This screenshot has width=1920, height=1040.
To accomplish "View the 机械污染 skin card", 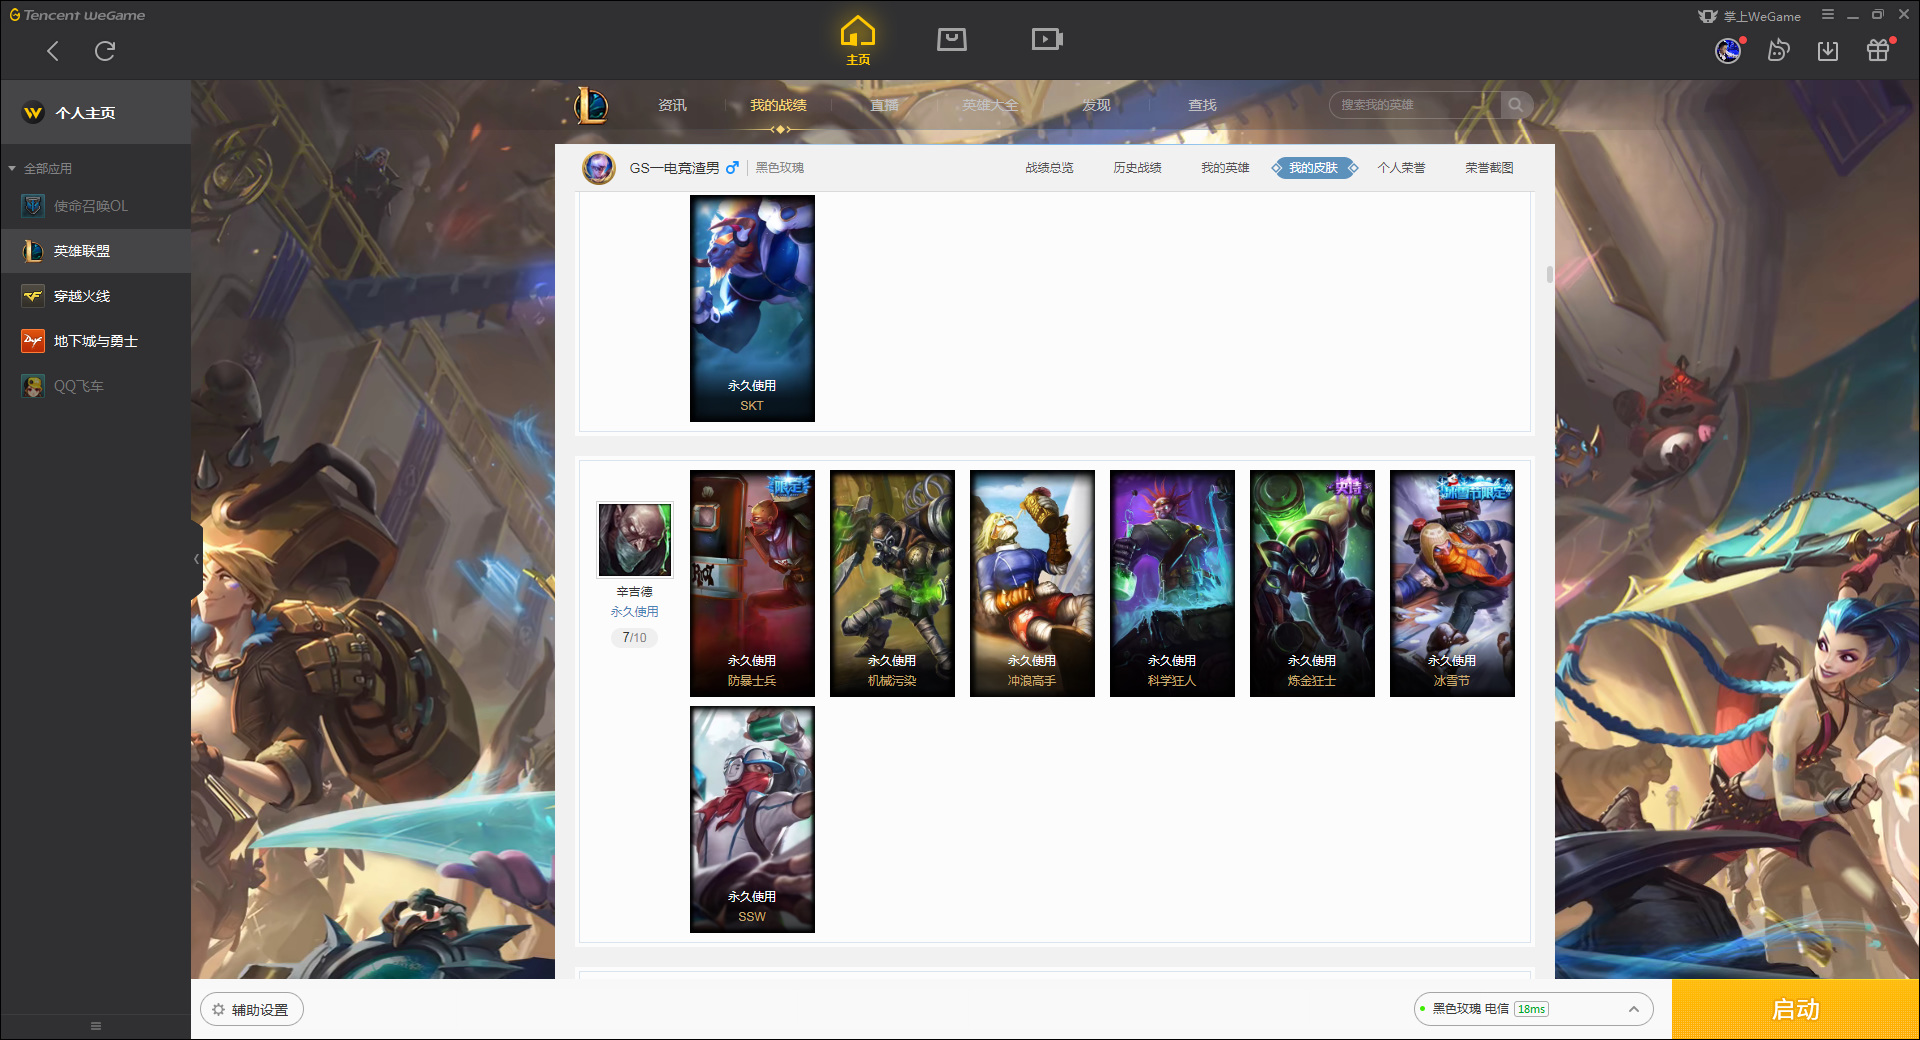I will [x=892, y=583].
